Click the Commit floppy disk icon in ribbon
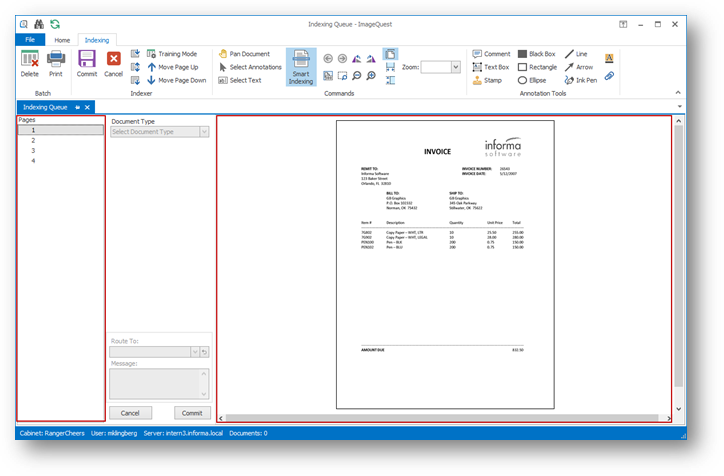724x476 pixels. [x=87, y=64]
